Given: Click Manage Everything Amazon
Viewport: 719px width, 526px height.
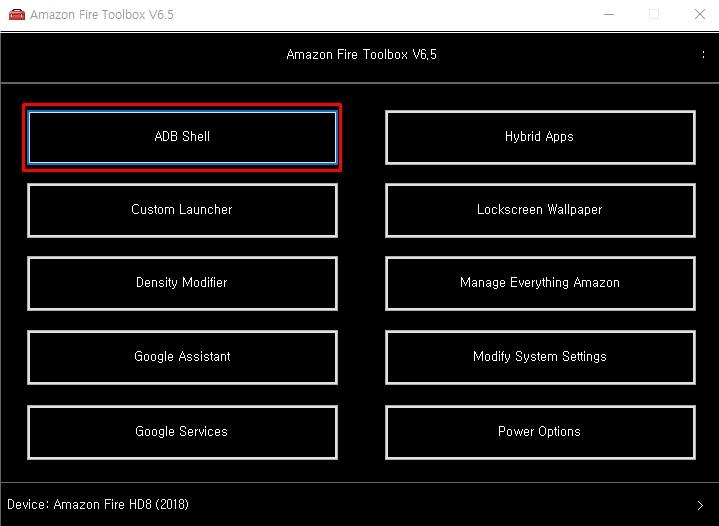Looking at the screenshot, I should point(540,283).
